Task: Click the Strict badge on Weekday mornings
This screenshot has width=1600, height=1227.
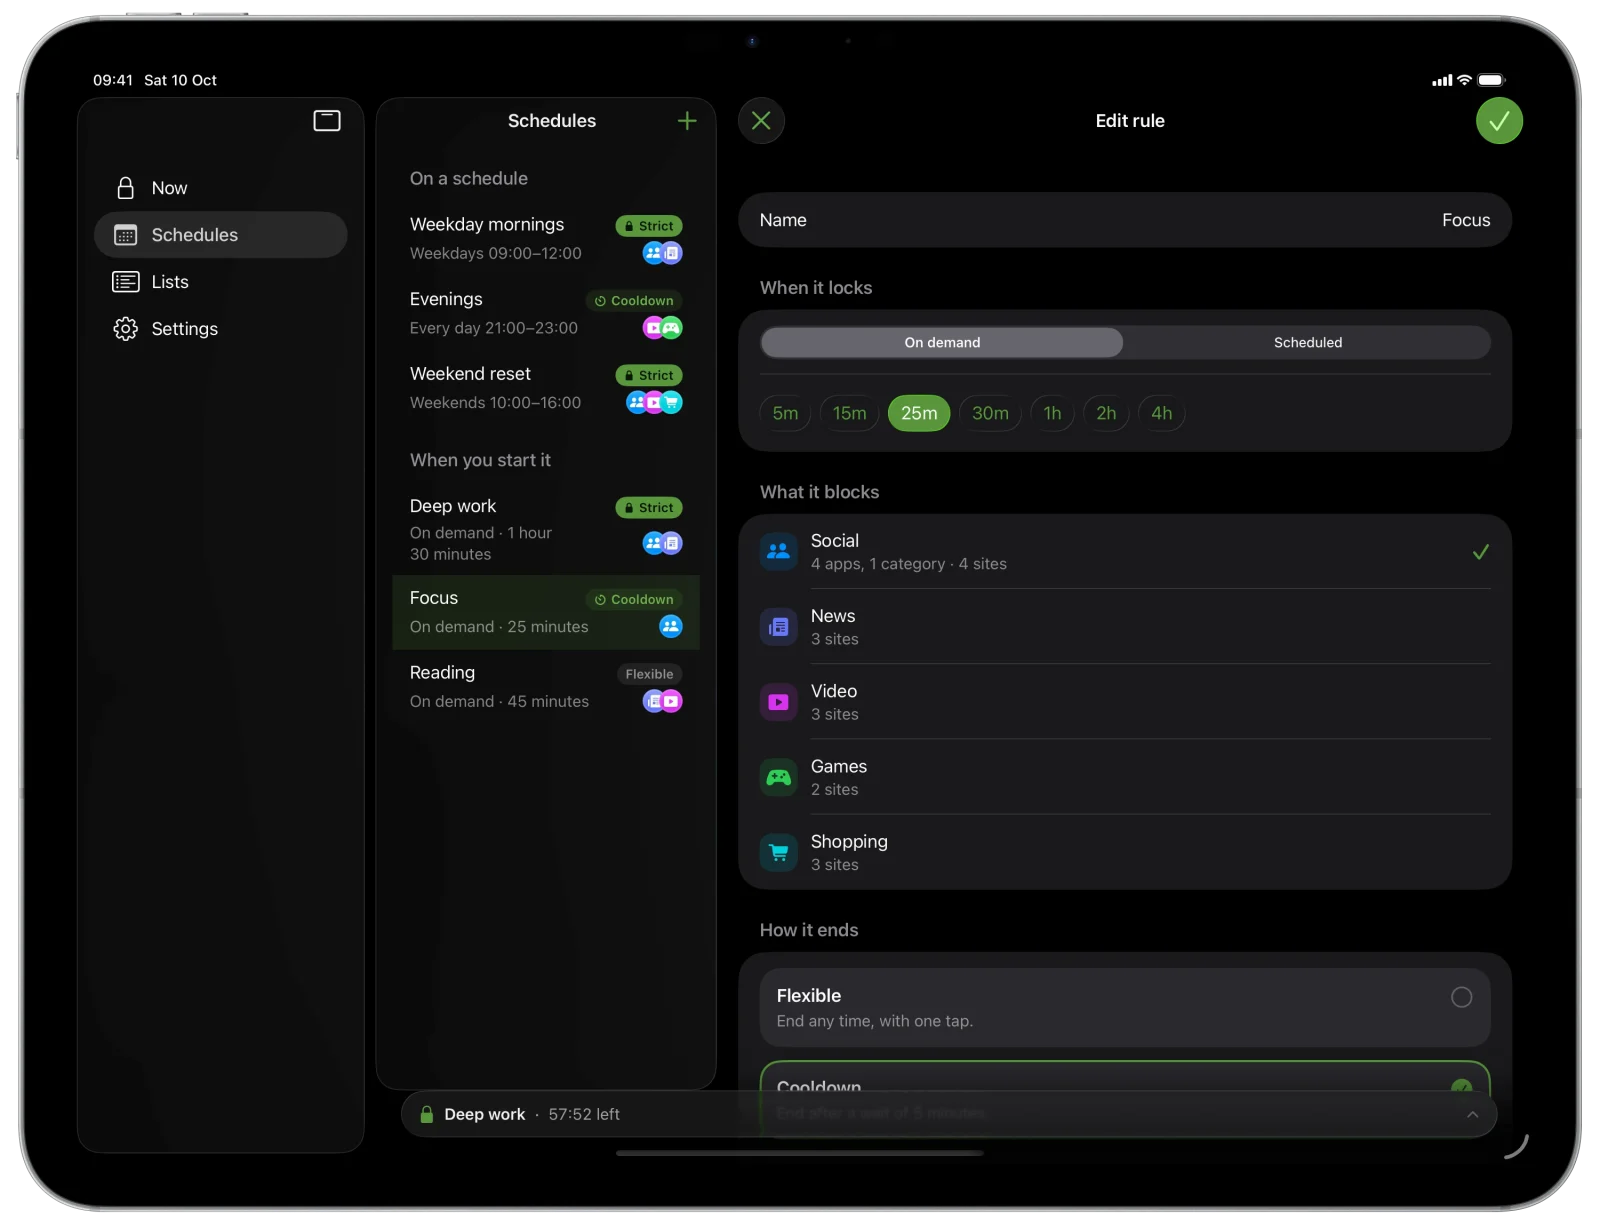Action: click(x=649, y=226)
